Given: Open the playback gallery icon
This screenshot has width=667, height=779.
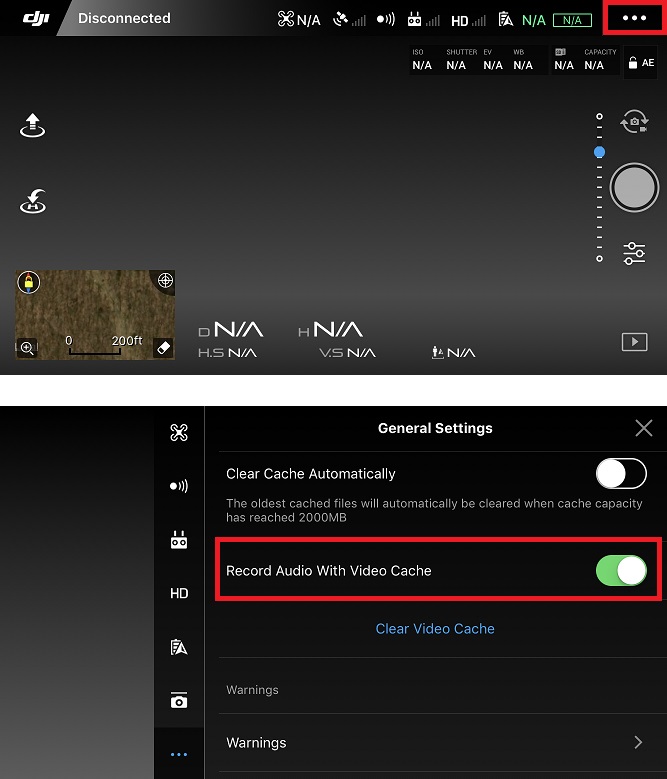Looking at the screenshot, I should [634, 342].
